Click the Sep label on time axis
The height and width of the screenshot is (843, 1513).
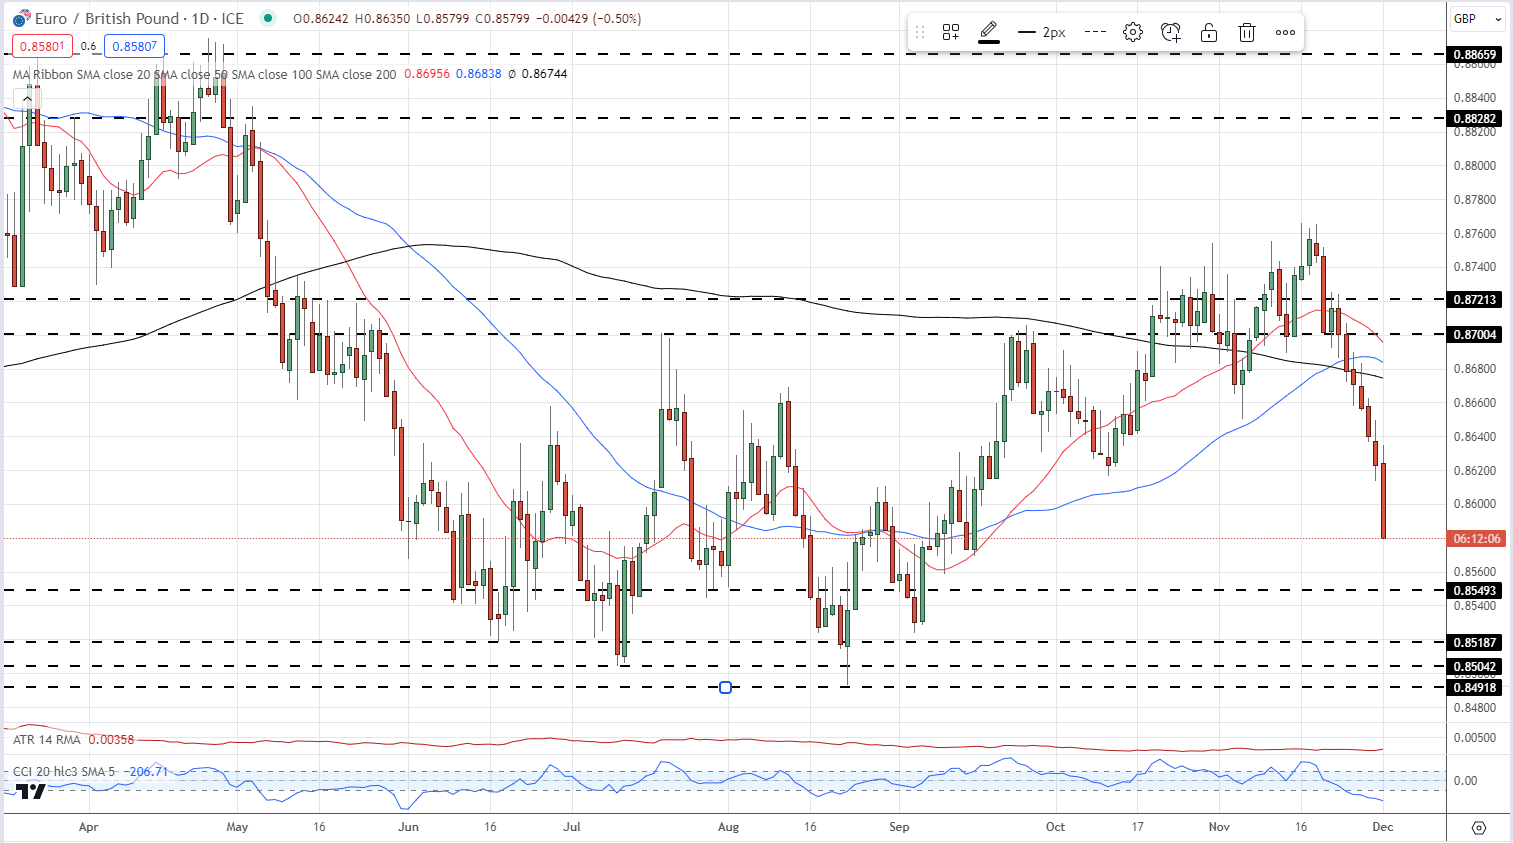(899, 827)
